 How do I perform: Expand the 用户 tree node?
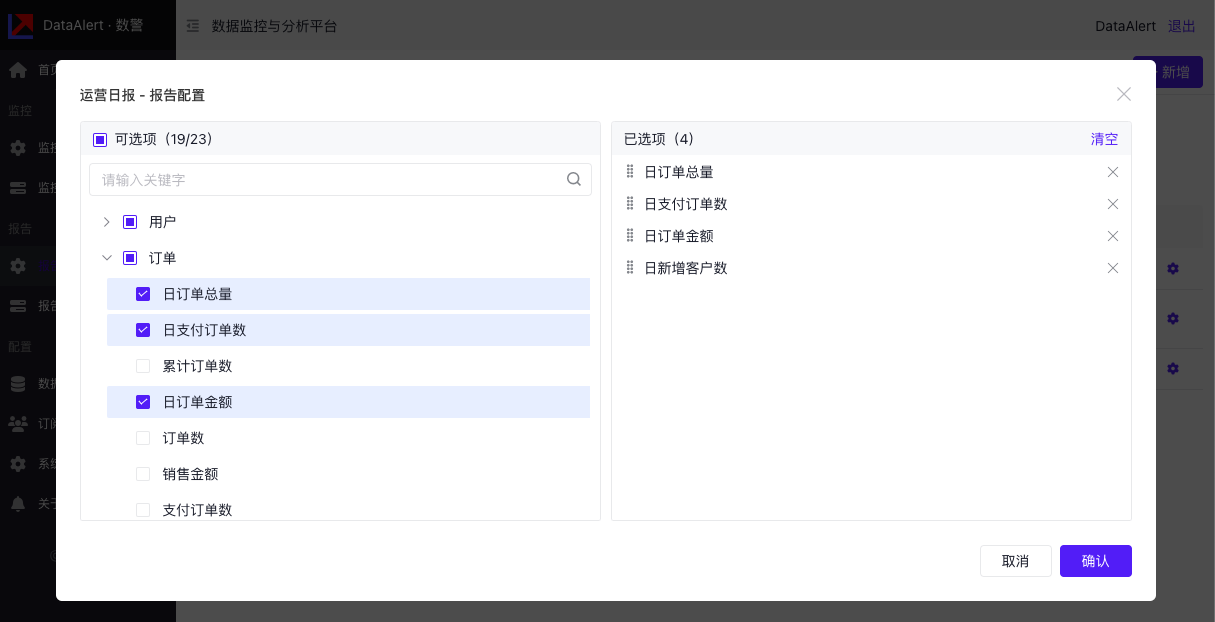pos(107,222)
